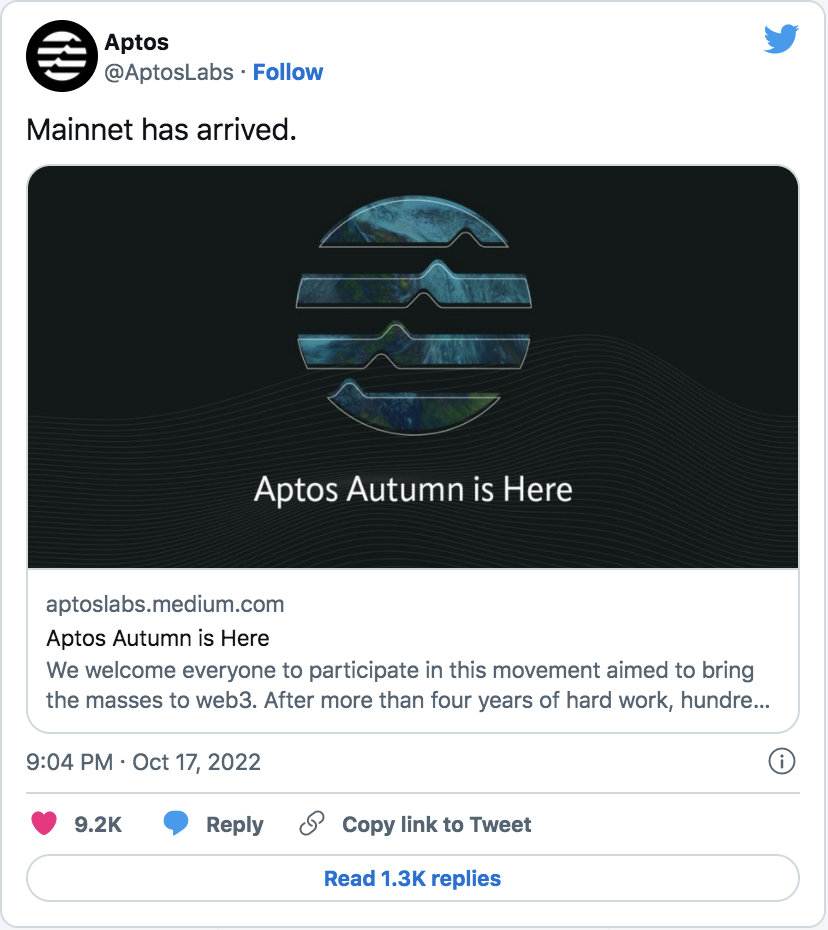Click the Aptos profile avatar
Viewport: 828px width, 930px height.
coord(61,56)
